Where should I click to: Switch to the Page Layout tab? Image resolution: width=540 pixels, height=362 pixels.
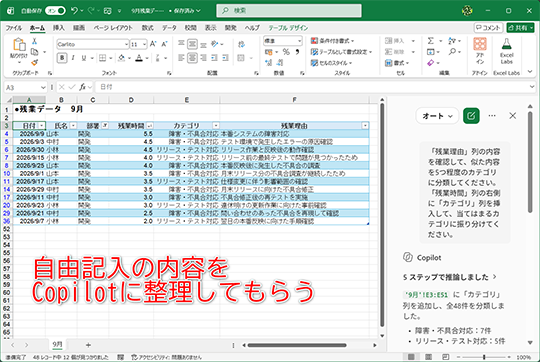point(113,28)
